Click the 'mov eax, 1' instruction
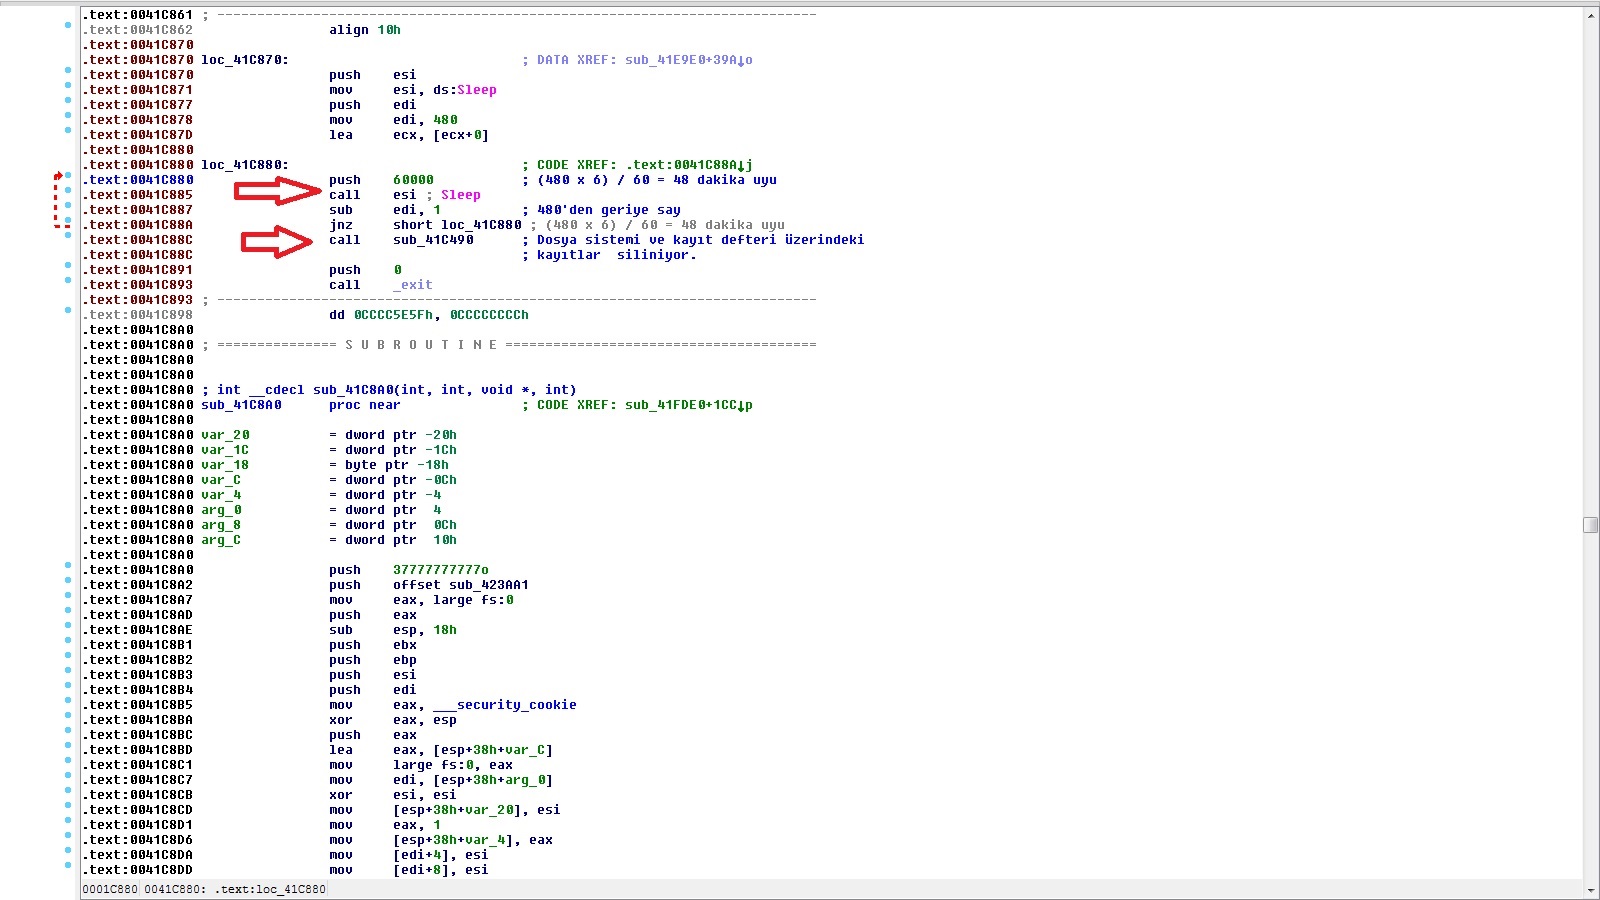 pos(385,825)
